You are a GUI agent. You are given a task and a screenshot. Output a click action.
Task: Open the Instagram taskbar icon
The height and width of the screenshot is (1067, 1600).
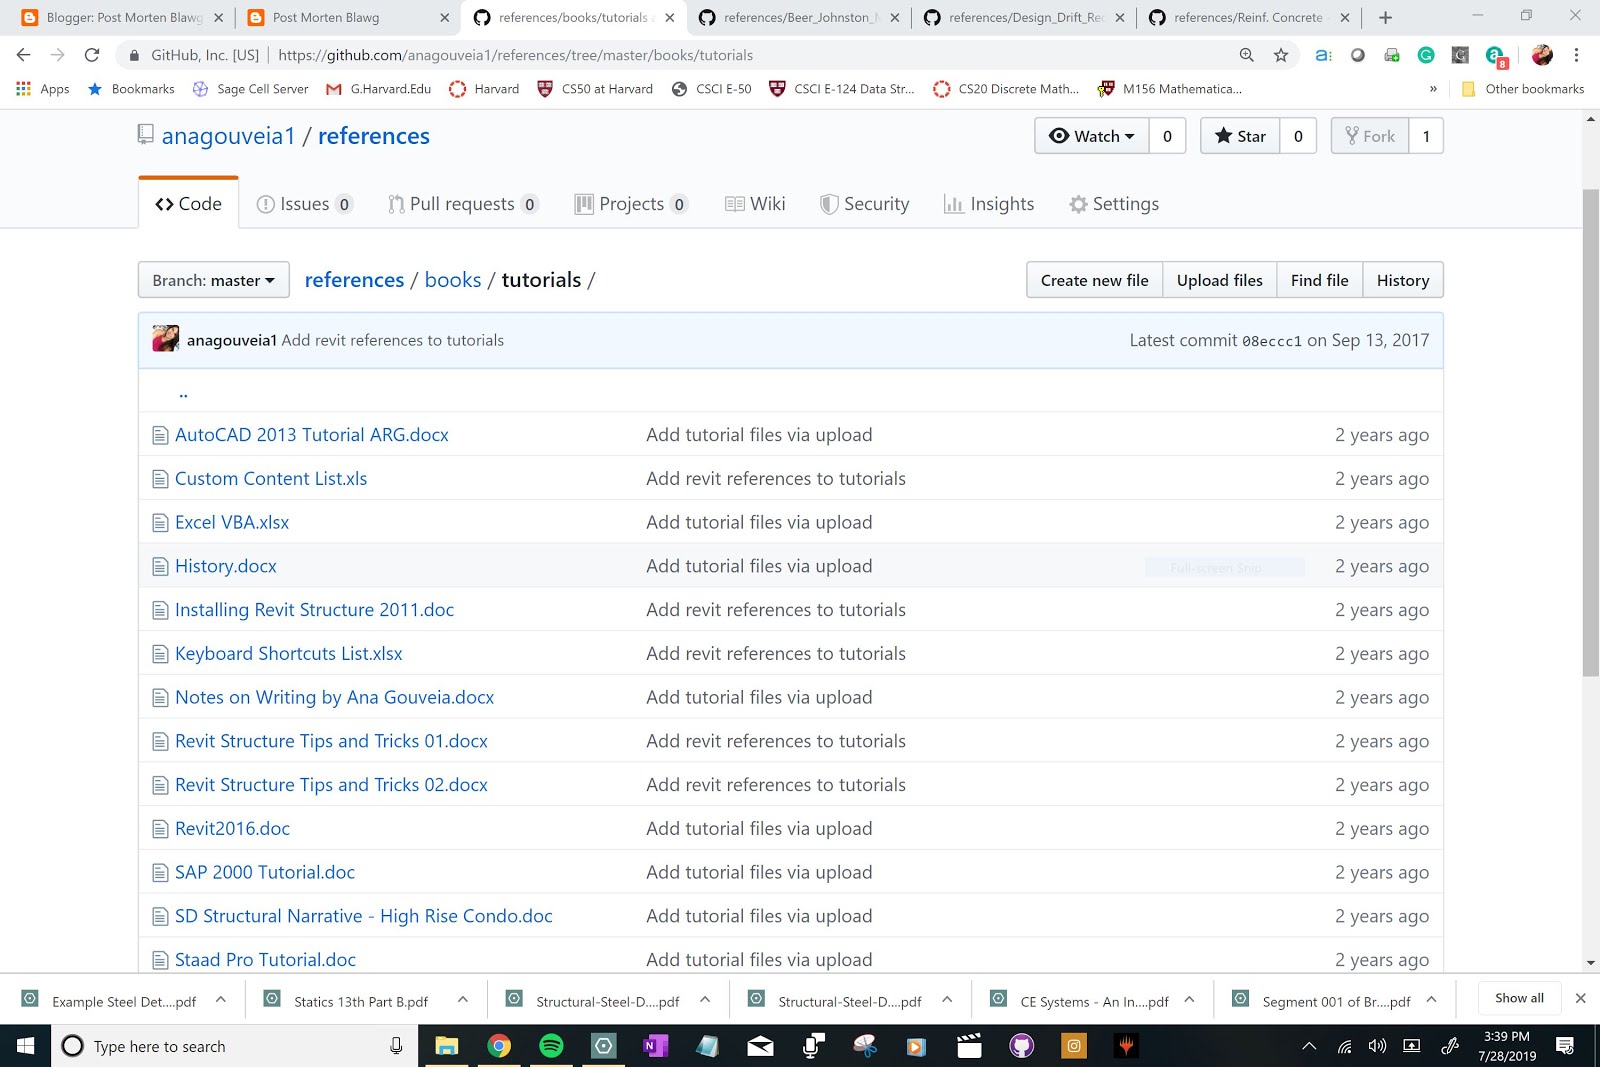point(1073,1046)
